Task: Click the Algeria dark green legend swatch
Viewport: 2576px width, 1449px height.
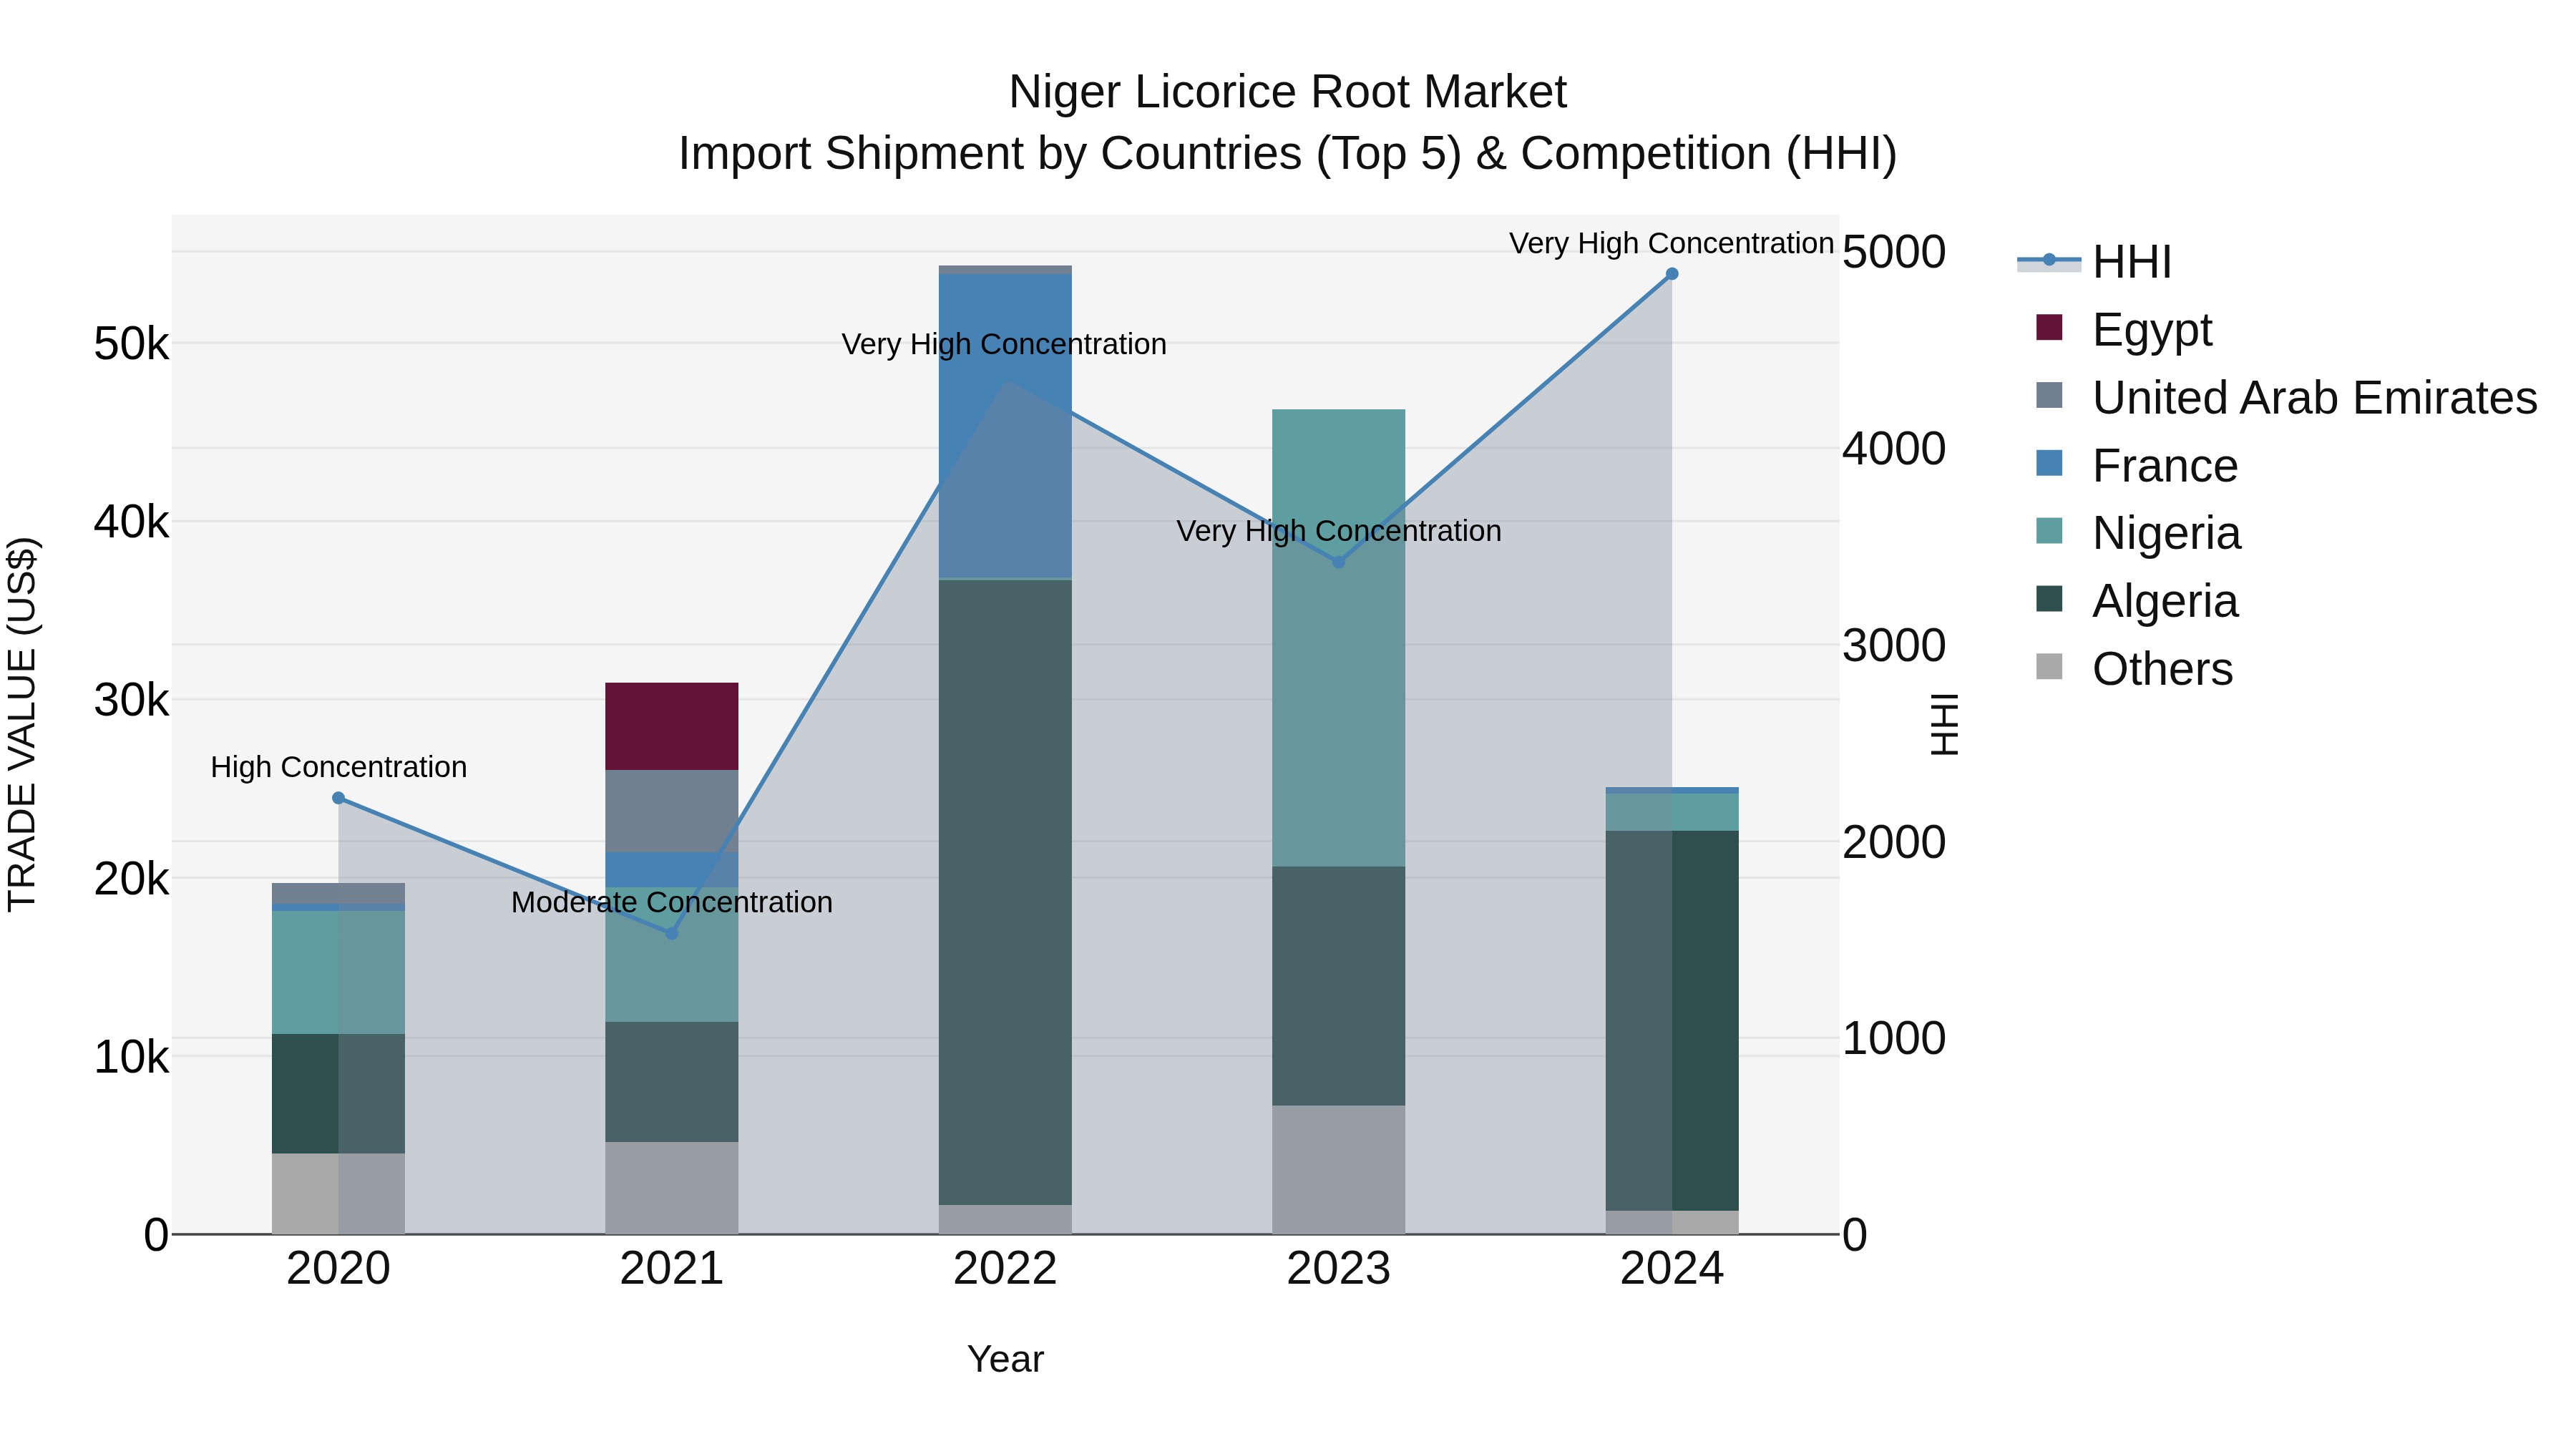Action: [x=2049, y=599]
